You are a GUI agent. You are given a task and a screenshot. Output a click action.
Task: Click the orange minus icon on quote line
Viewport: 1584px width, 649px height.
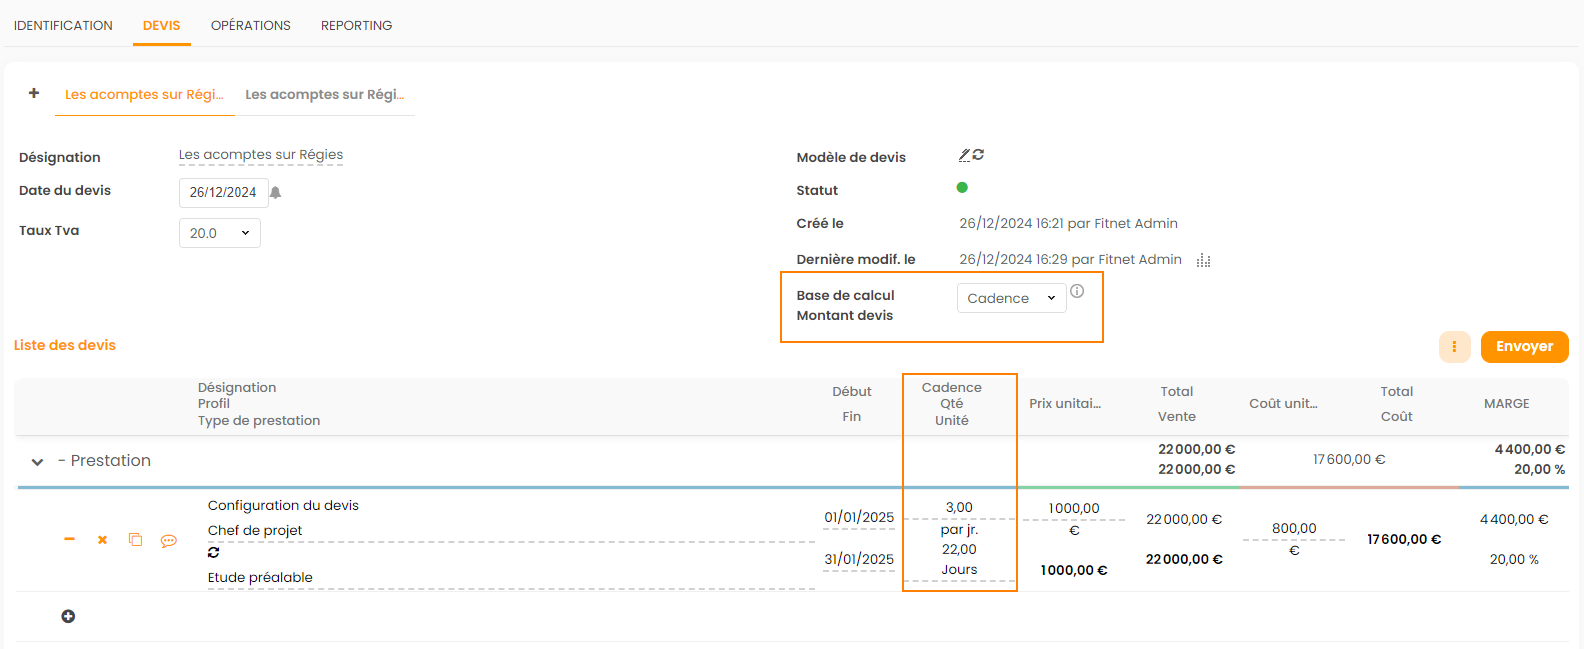pos(69,539)
